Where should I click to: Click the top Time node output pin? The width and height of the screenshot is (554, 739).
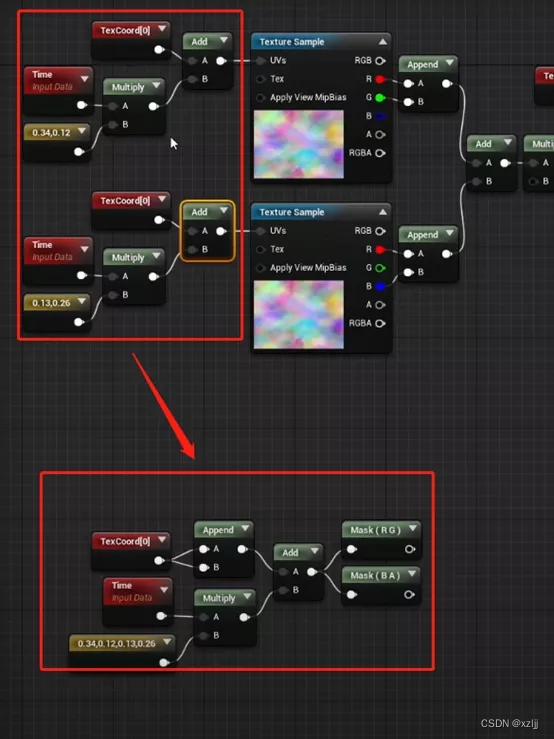pos(82,105)
